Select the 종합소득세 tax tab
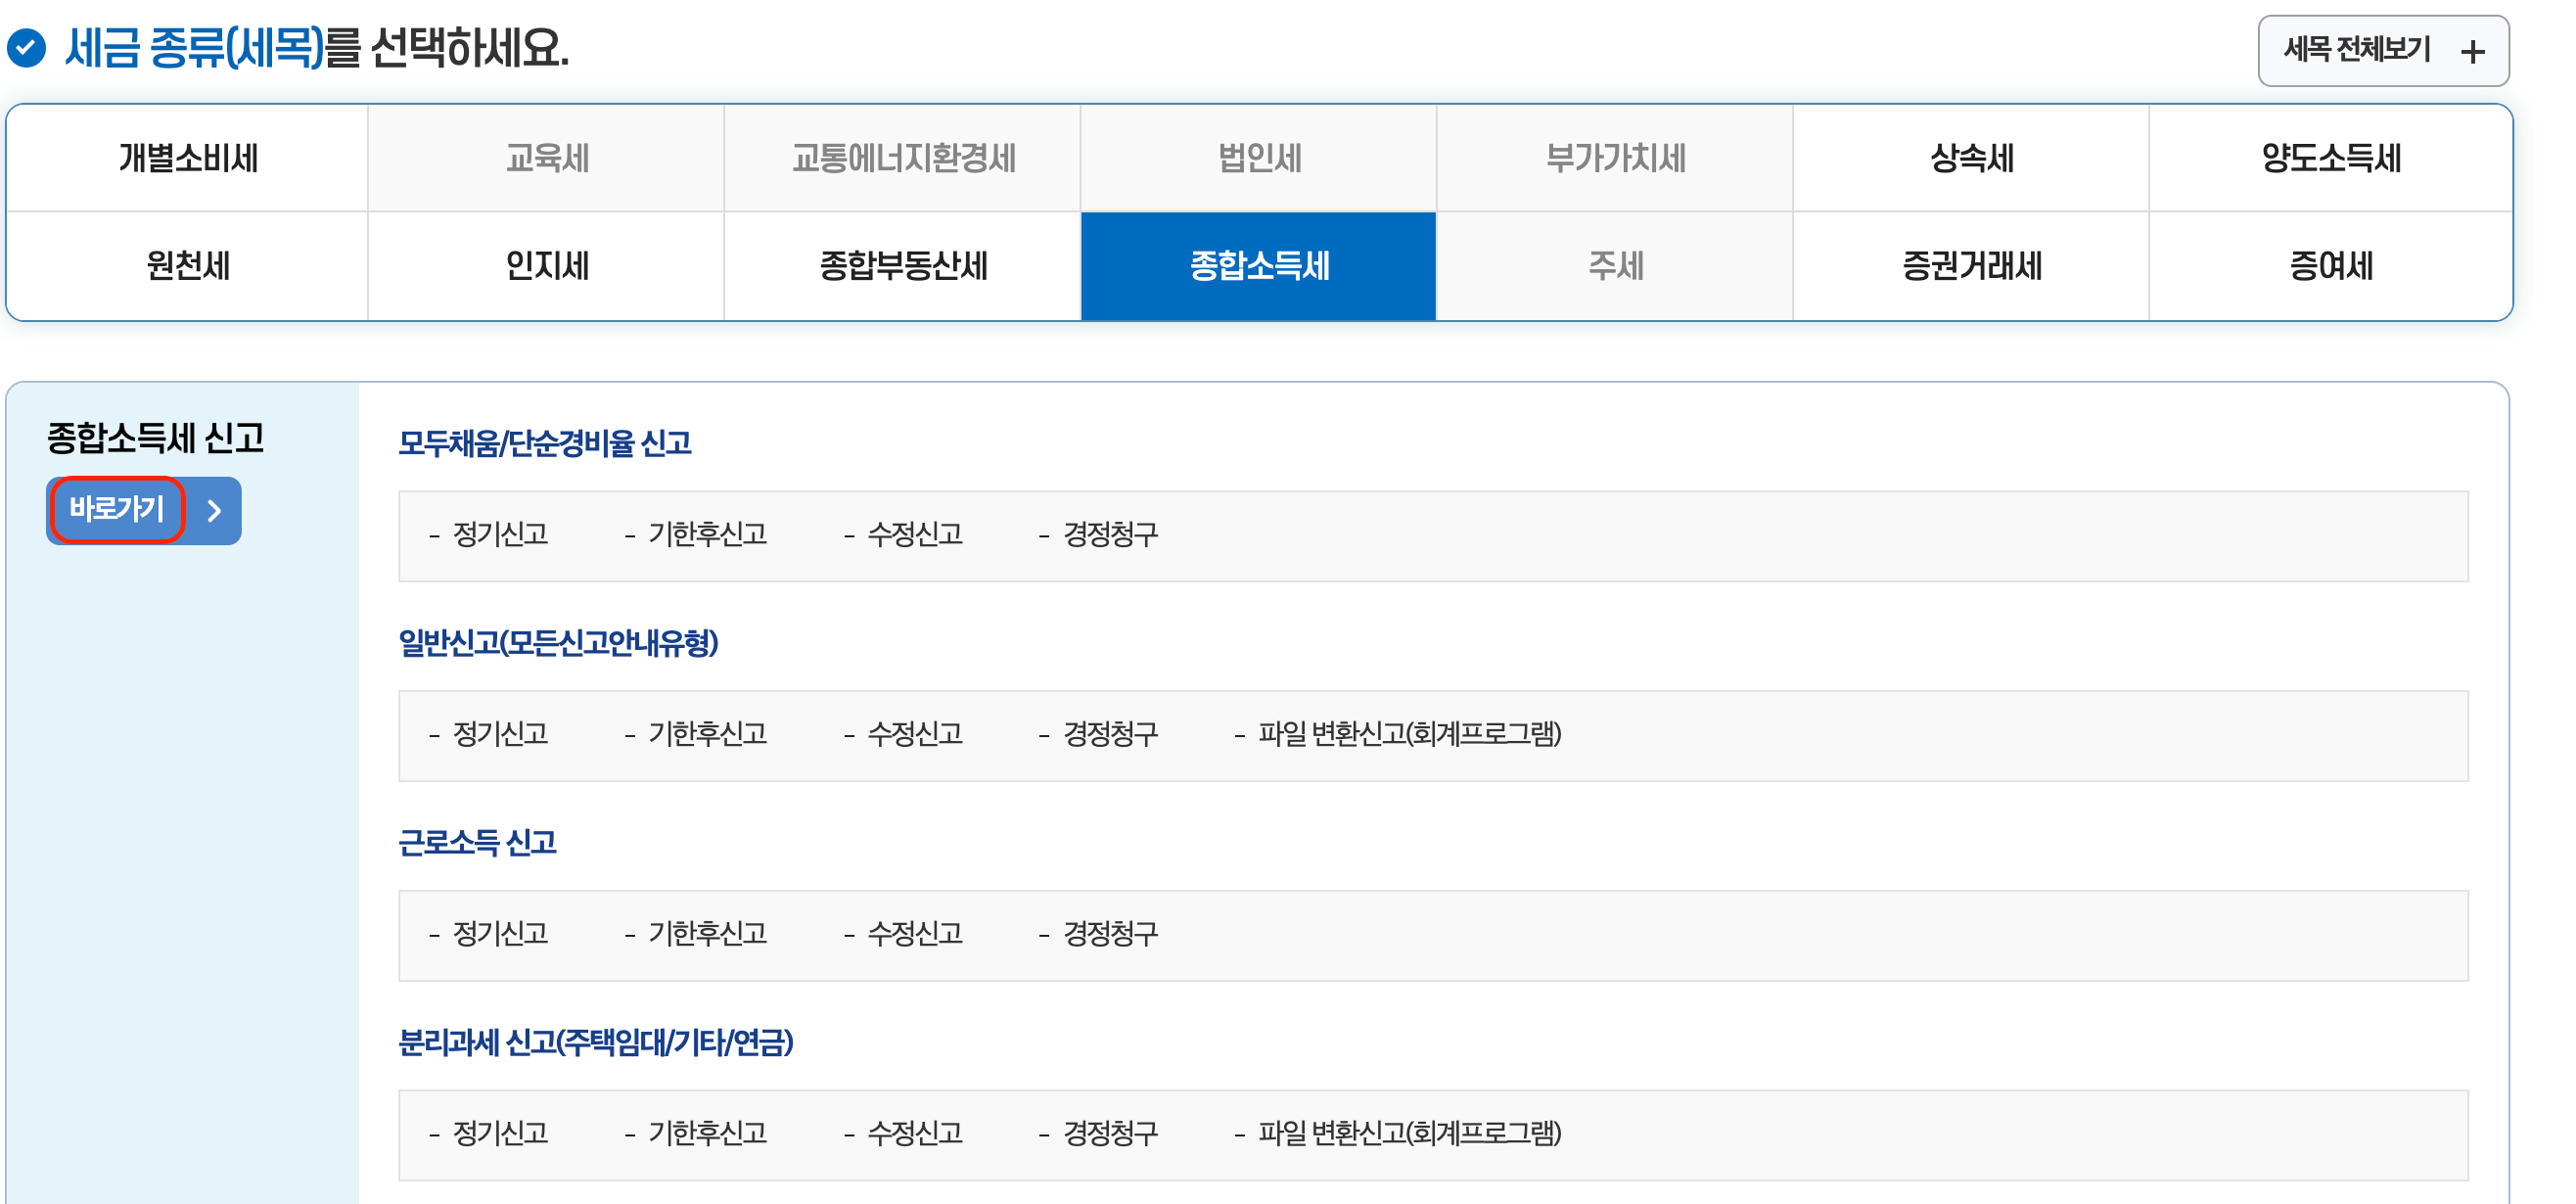Image resolution: width=2576 pixels, height=1204 pixels. pyautogui.click(x=1258, y=266)
